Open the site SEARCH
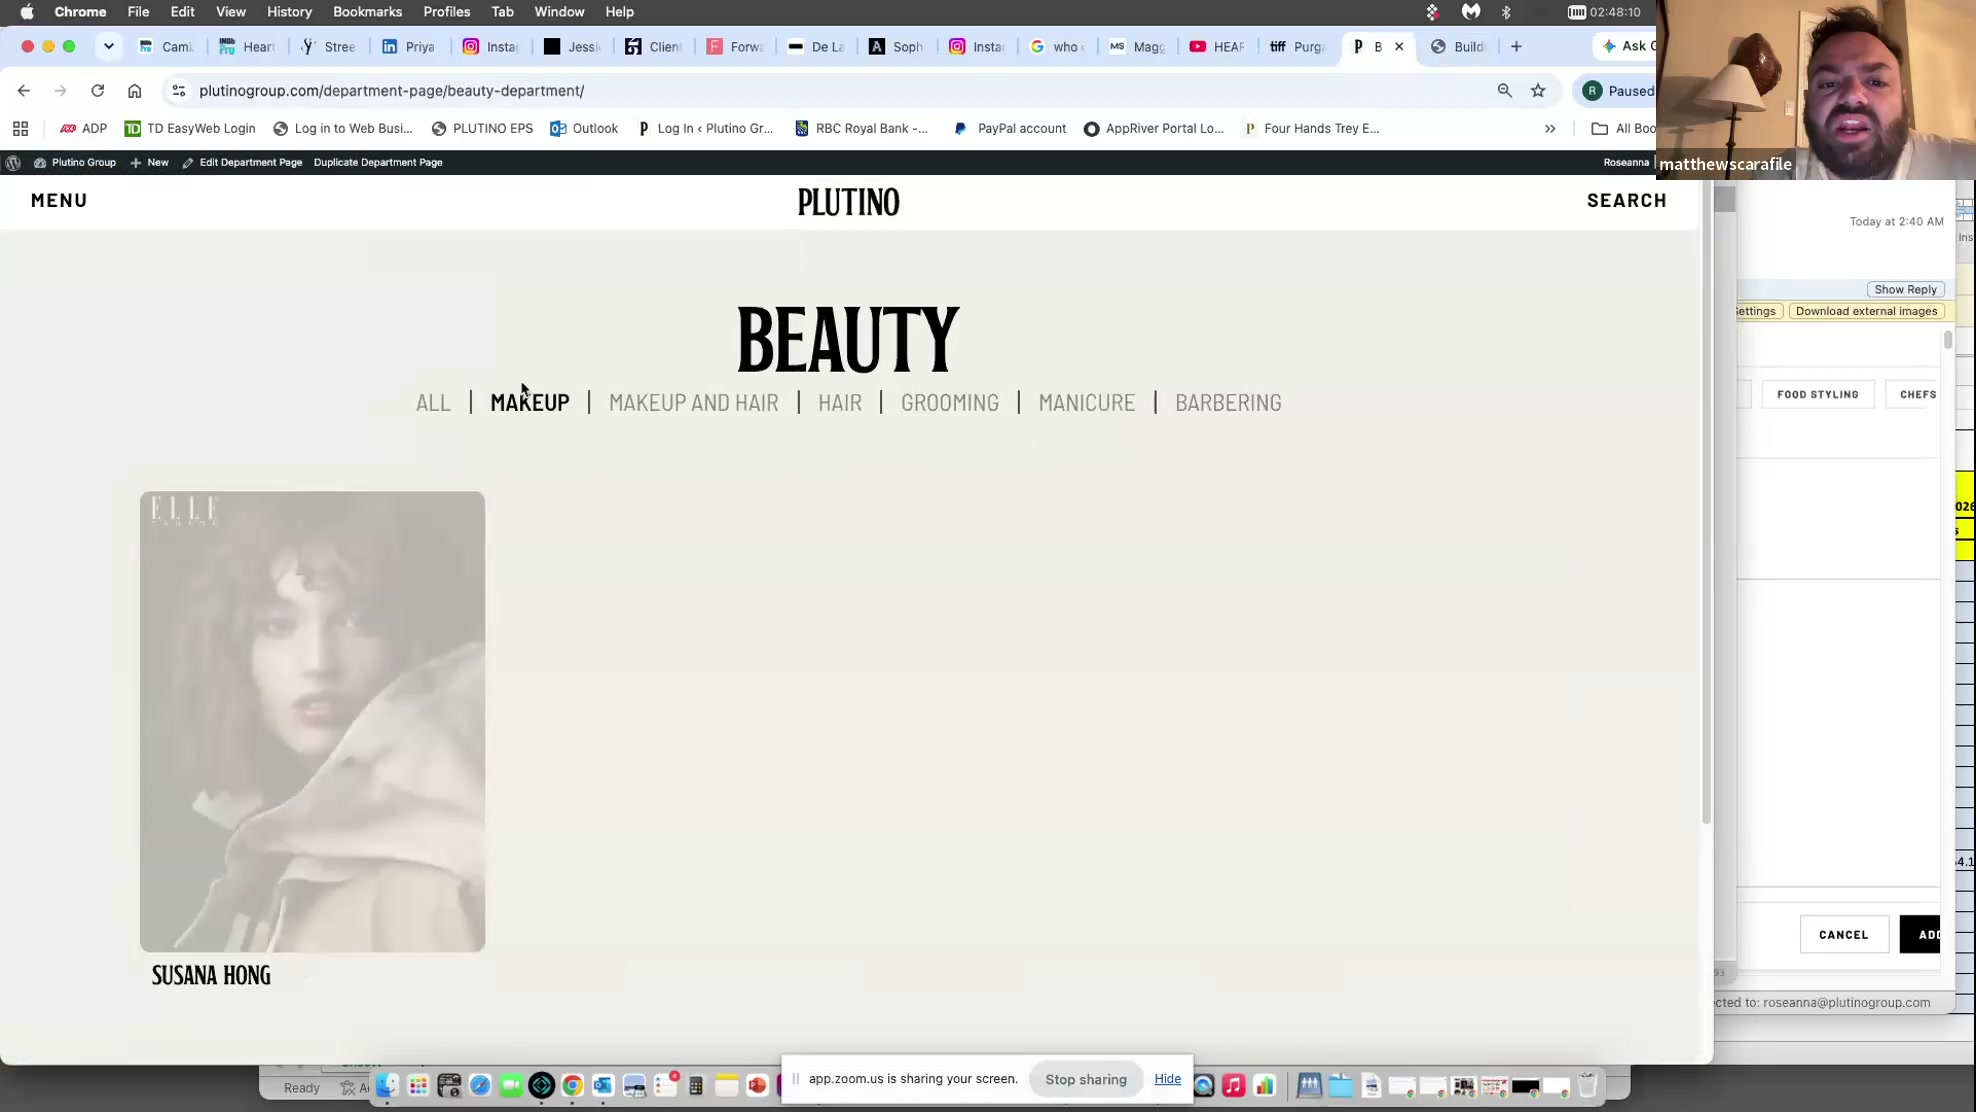This screenshot has width=1976, height=1112. coord(1626,200)
